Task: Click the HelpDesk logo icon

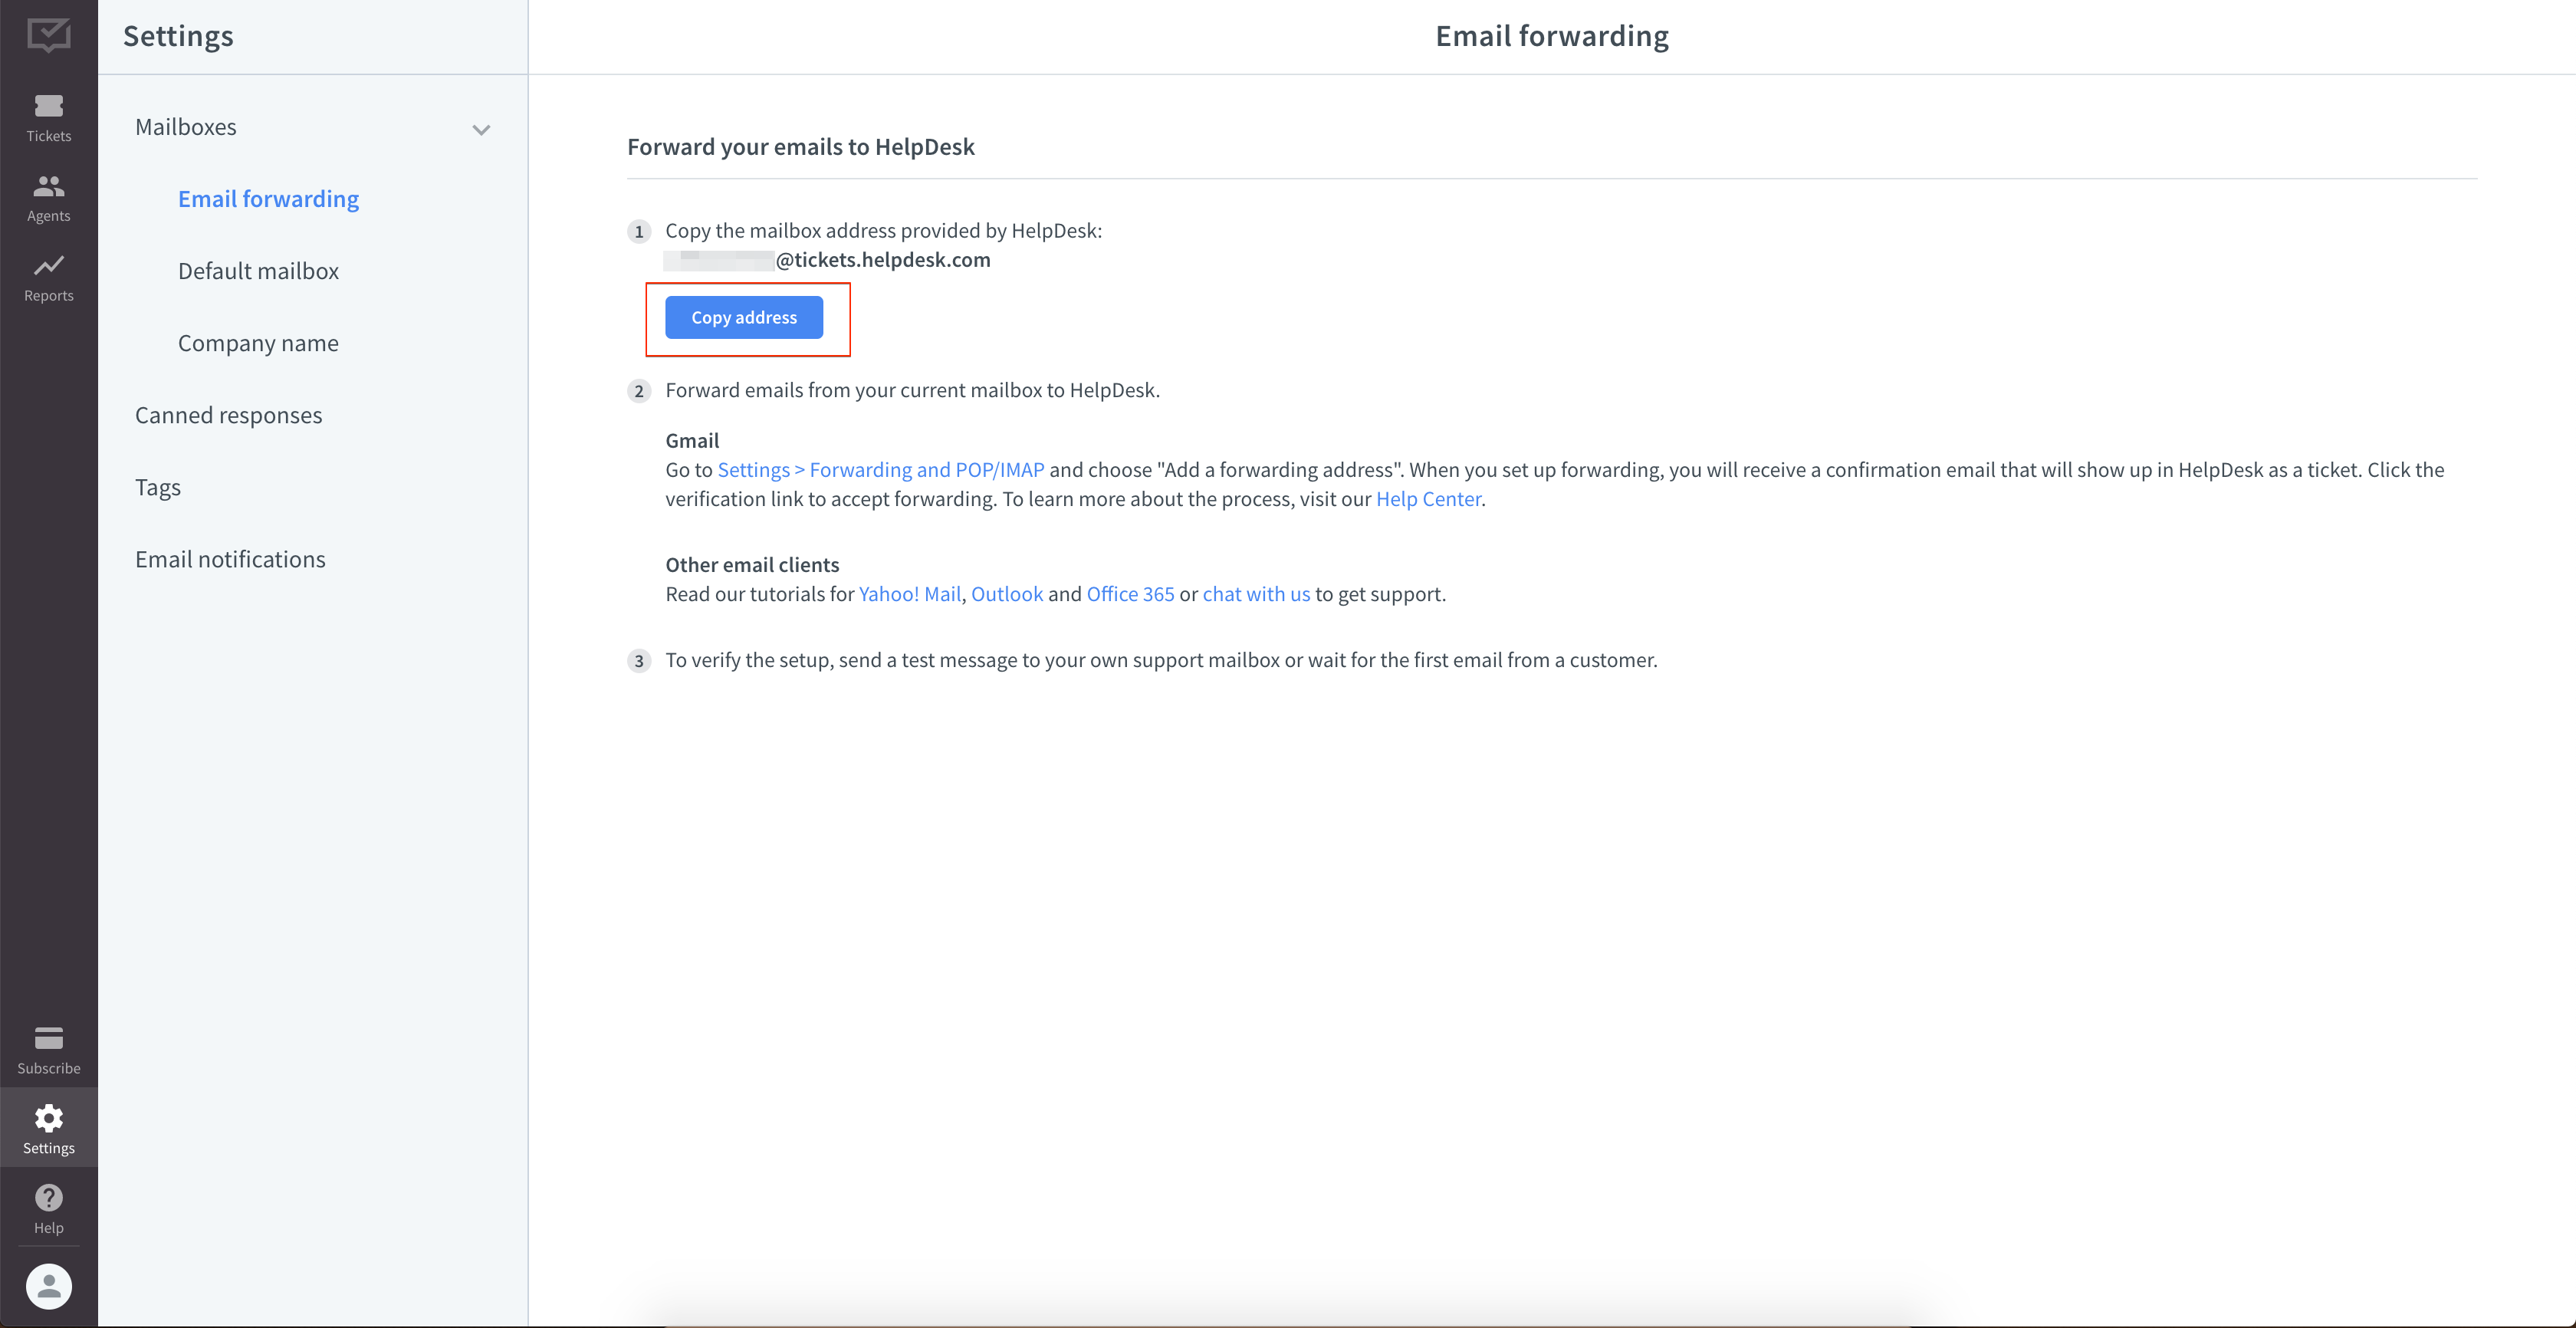Action: tap(48, 36)
